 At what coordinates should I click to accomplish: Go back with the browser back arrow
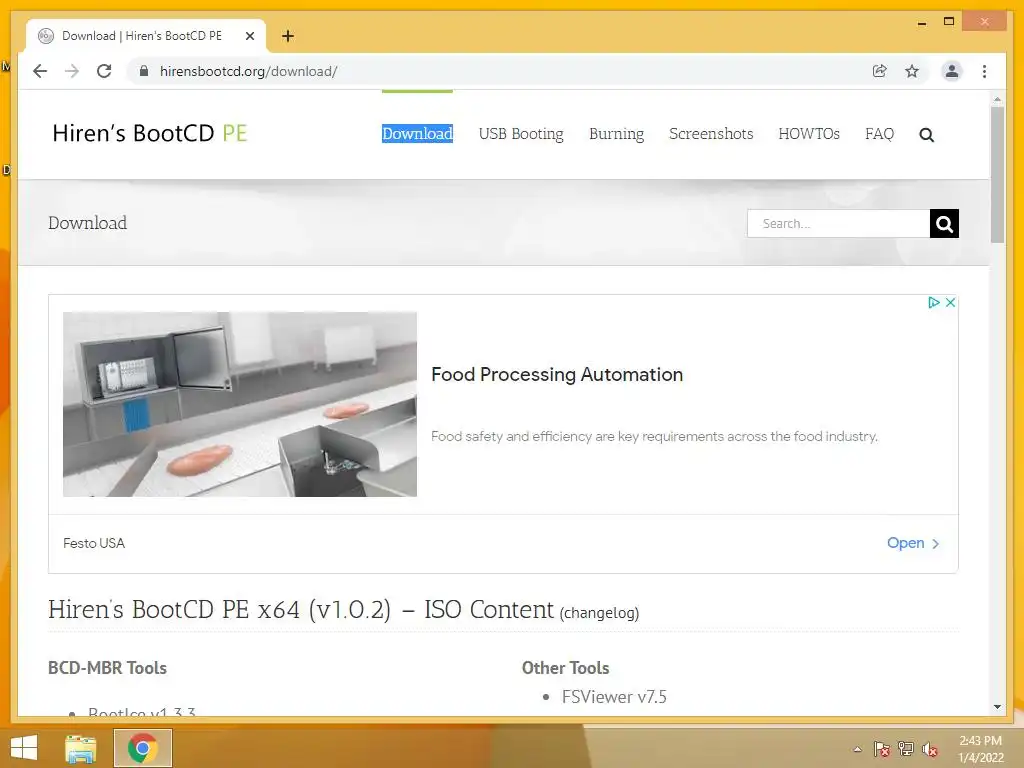(x=40, y=71)
